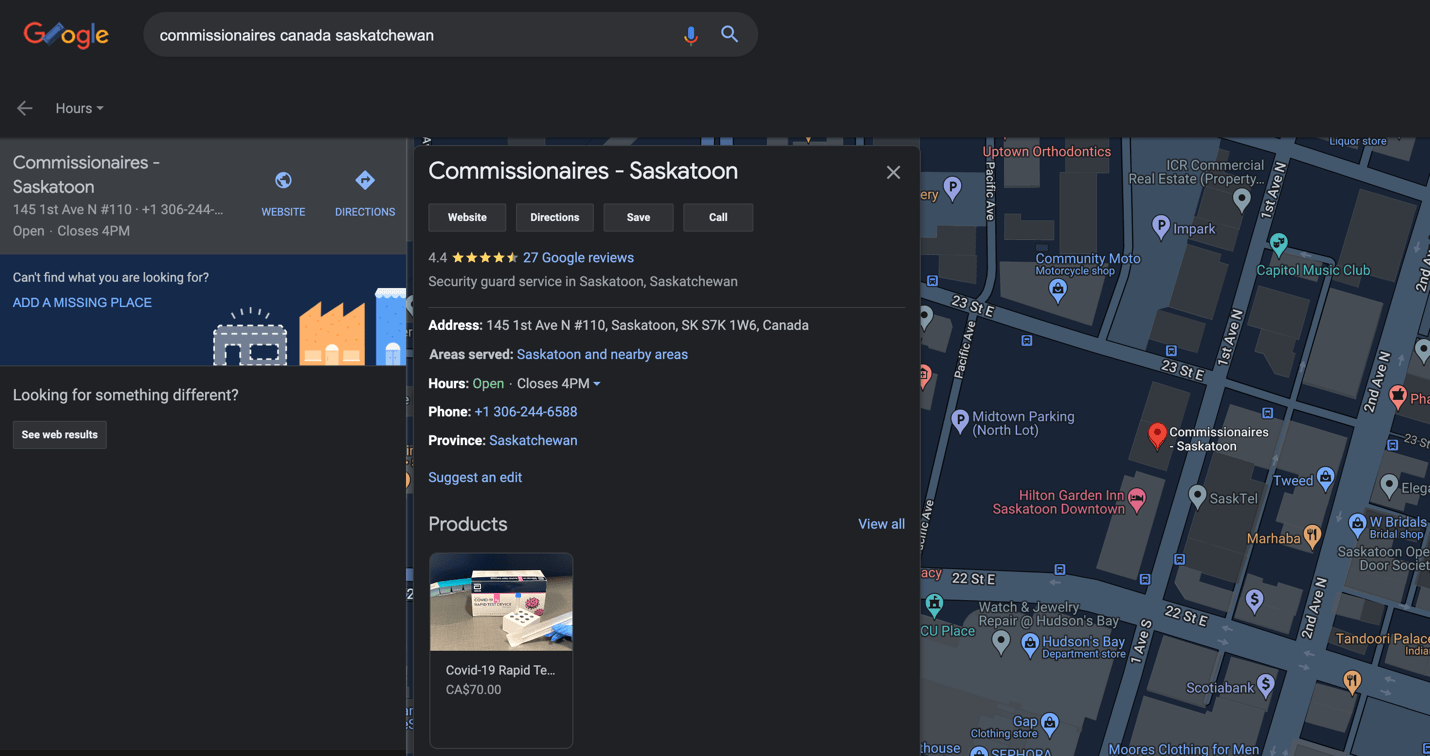Image resolution: width=1430 pixels, height=756 pixels.
Task: Click Midtown Parking North Lot icon
Action: pos(960,422)
